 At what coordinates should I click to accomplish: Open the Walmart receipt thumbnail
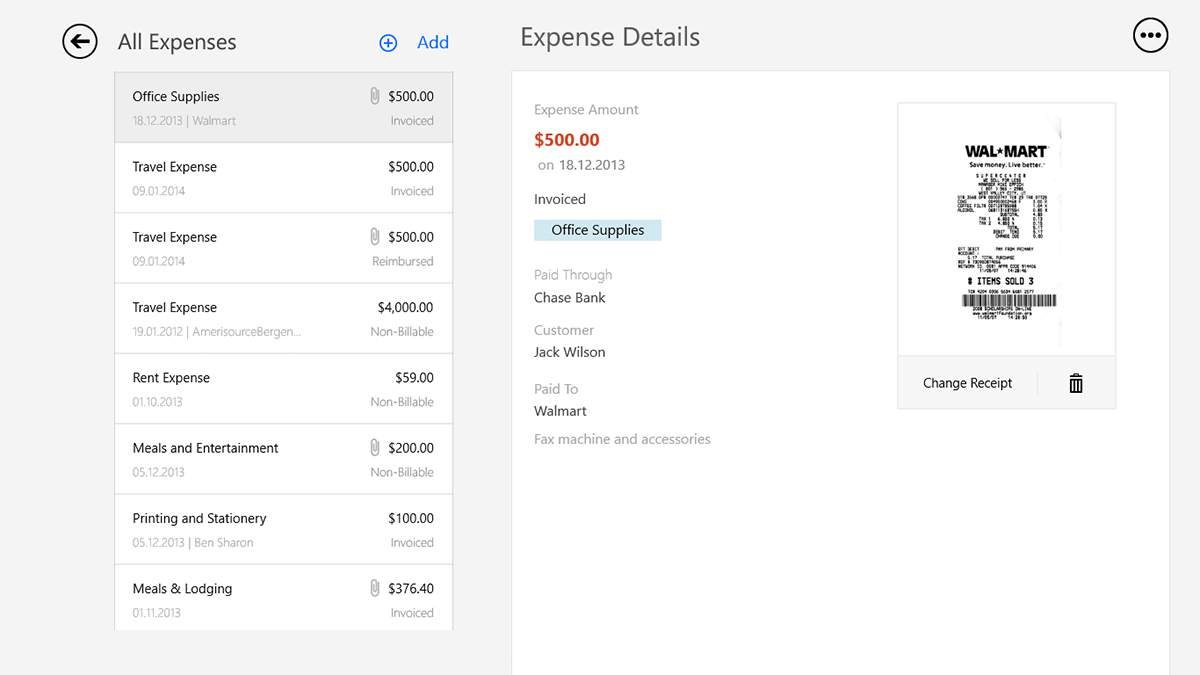click(1006, 229)
